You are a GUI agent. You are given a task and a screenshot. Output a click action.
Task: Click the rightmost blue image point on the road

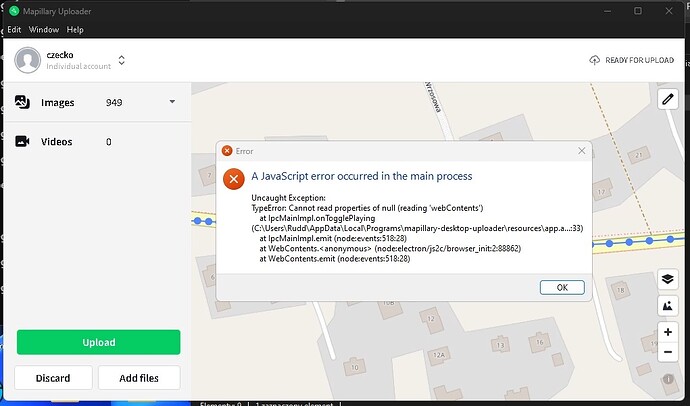tap(670, 239)
